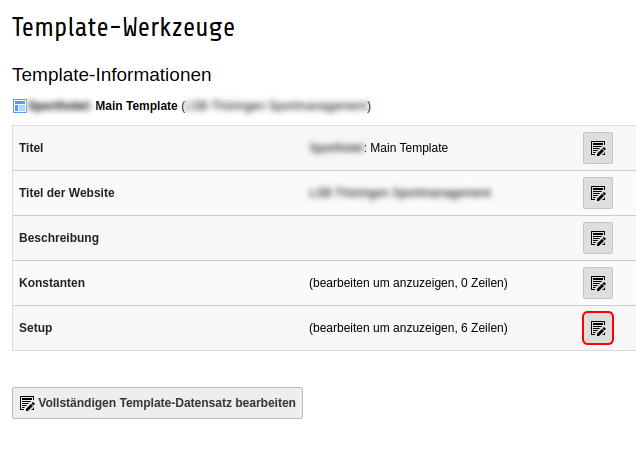Click the Template-Werkzeuge page heading
Viewport: 636px width, 451px height.
[123, 28]
